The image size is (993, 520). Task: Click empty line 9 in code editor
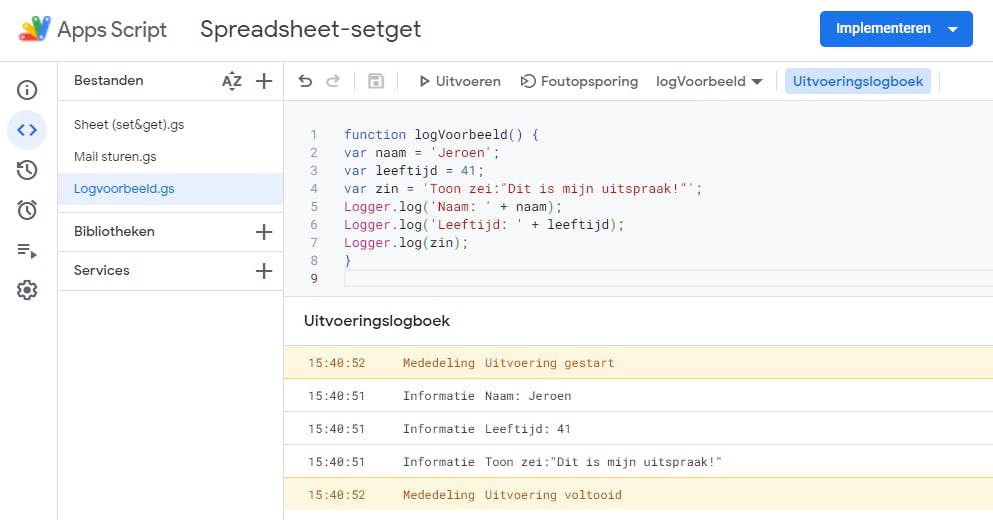click(600, 278)
